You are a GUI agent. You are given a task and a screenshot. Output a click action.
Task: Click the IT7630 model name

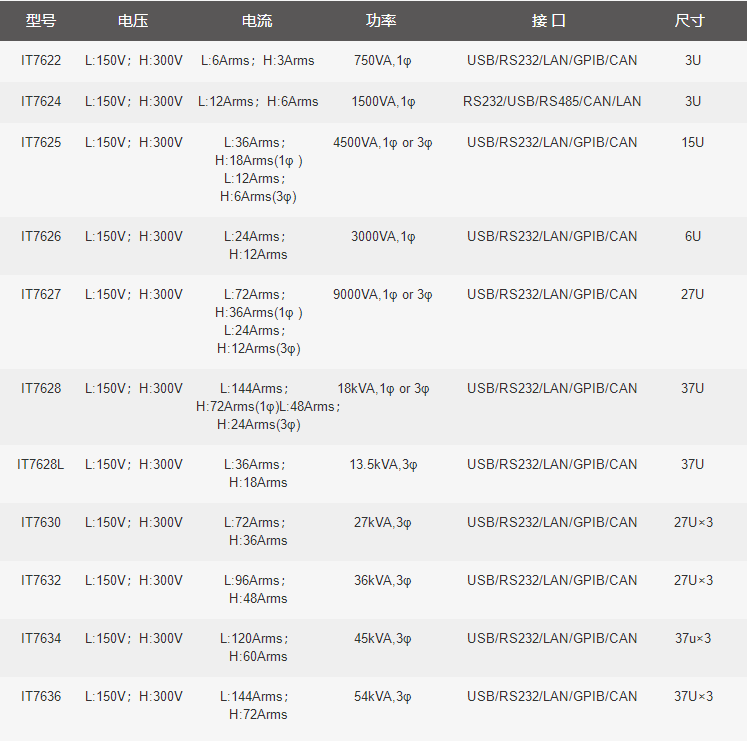[41, 523]
